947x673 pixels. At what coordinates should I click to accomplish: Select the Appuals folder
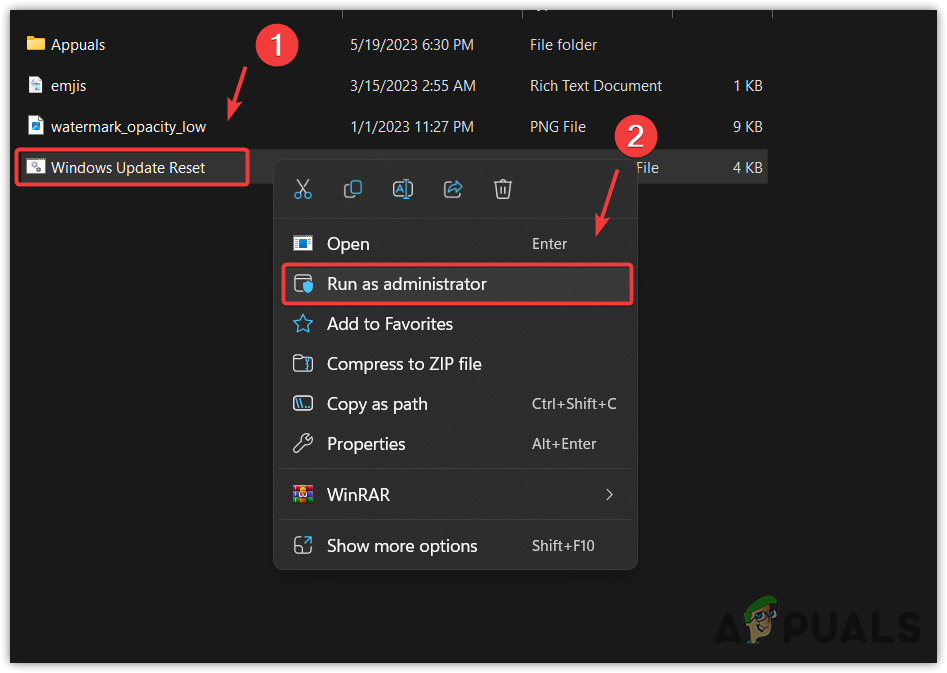point(78,45)
